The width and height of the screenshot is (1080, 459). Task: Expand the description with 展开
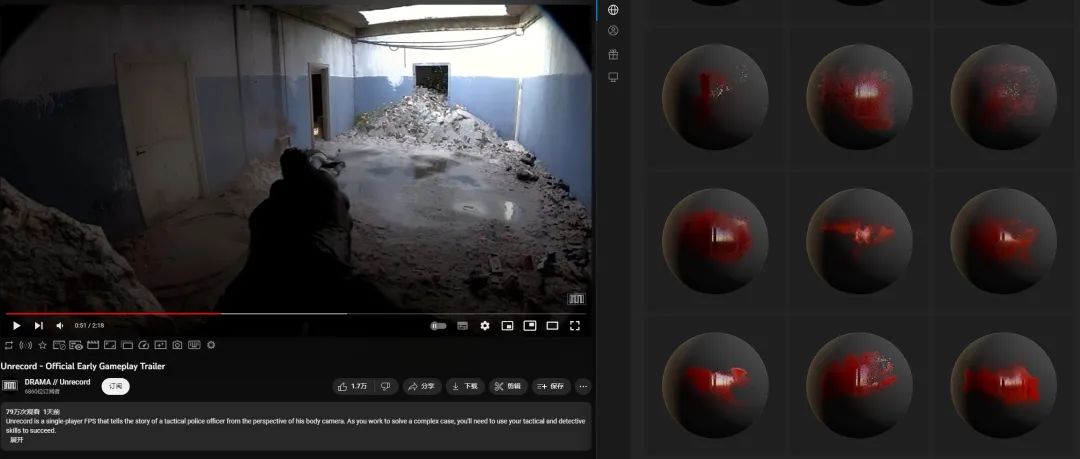point(16,440)
